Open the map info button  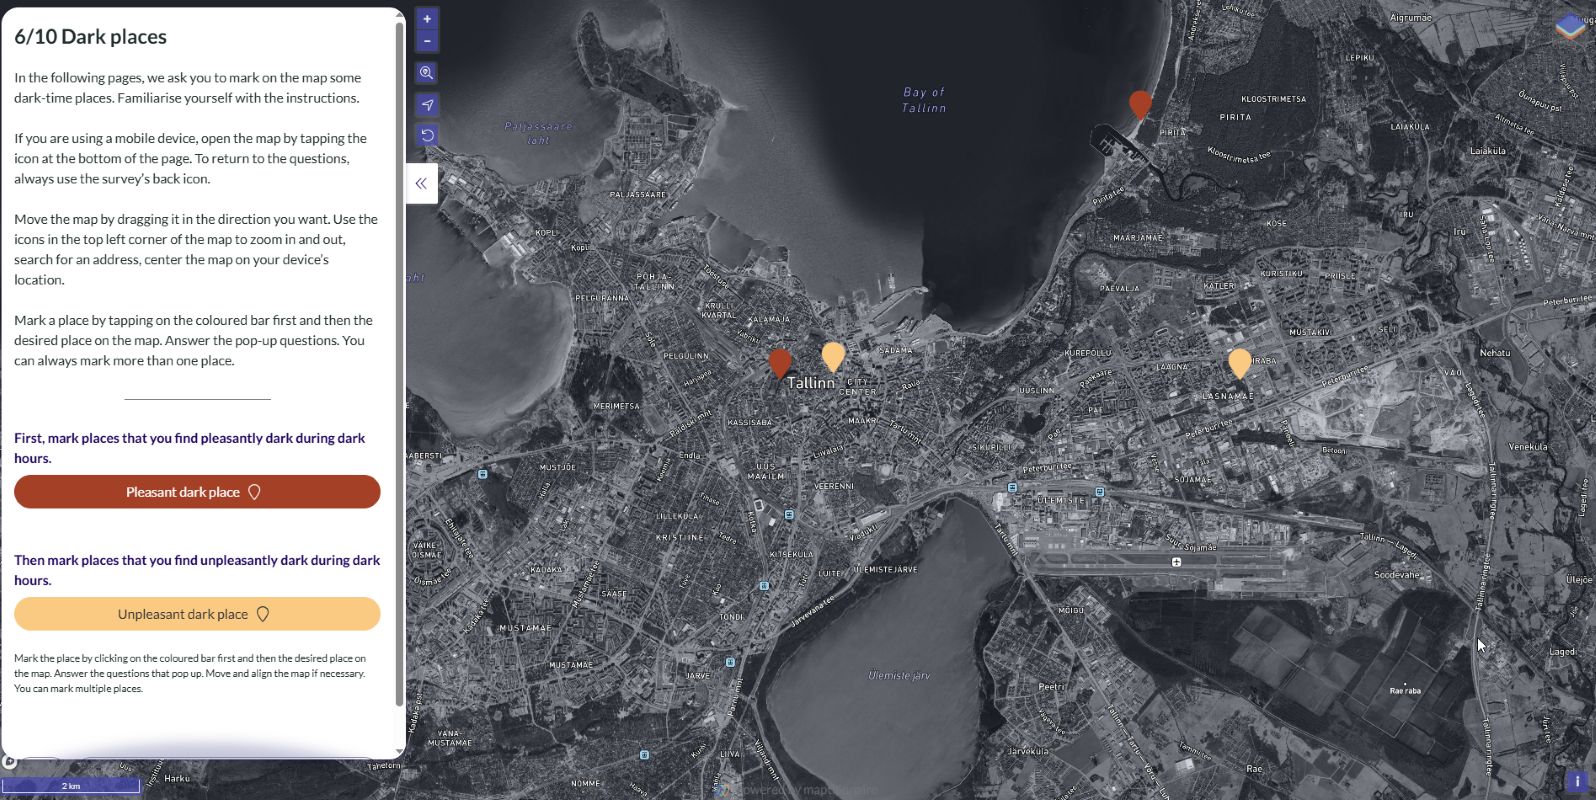(x=1577, y=781)
